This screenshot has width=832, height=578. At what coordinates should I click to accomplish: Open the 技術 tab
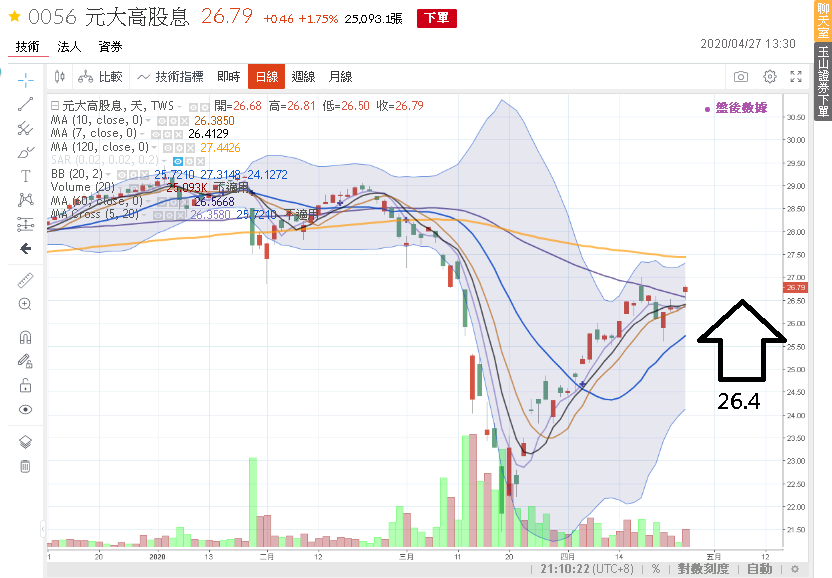tap(28, 47)
